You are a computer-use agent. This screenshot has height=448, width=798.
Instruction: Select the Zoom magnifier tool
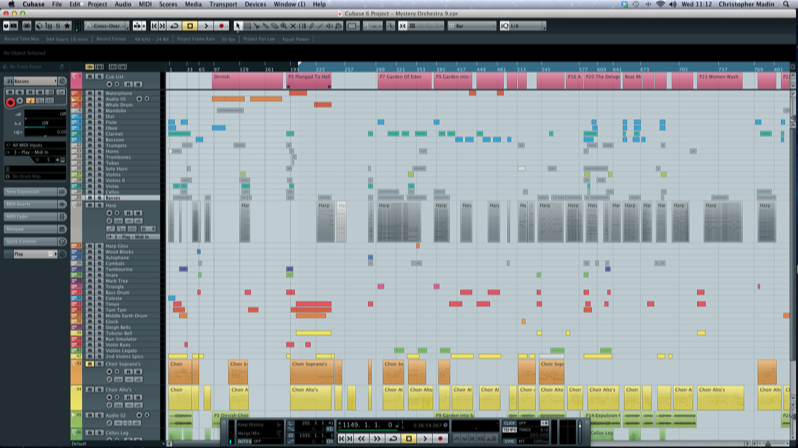point(283,26)
